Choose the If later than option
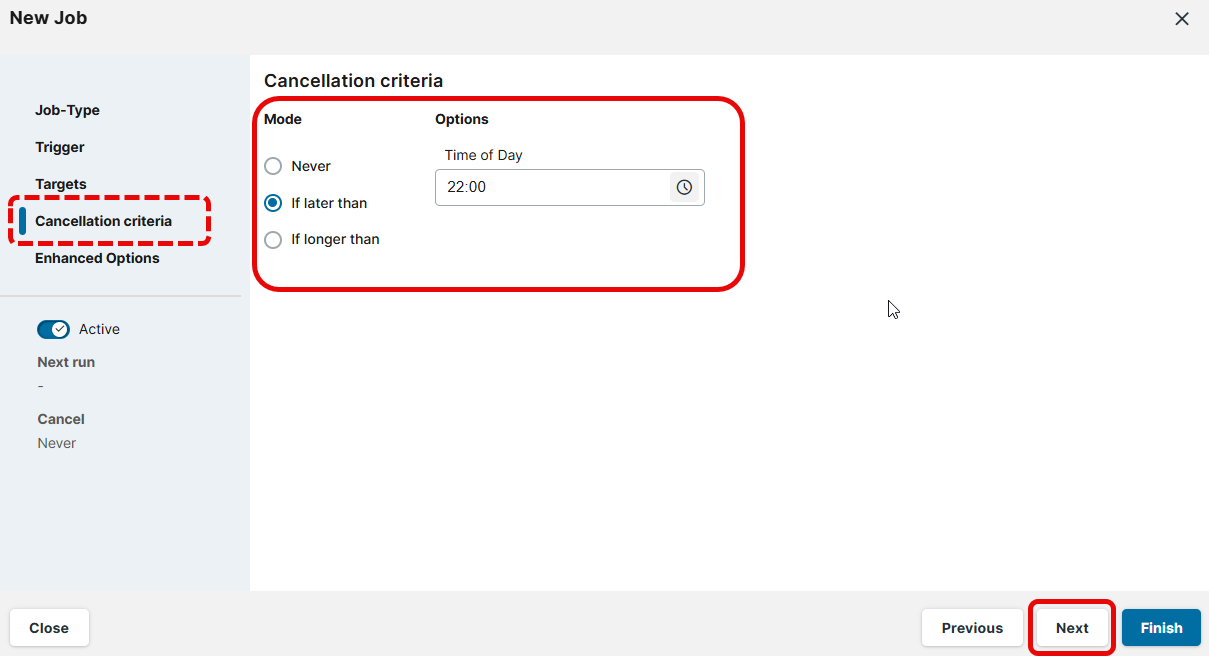1209x656 pixels. (273, 203)
